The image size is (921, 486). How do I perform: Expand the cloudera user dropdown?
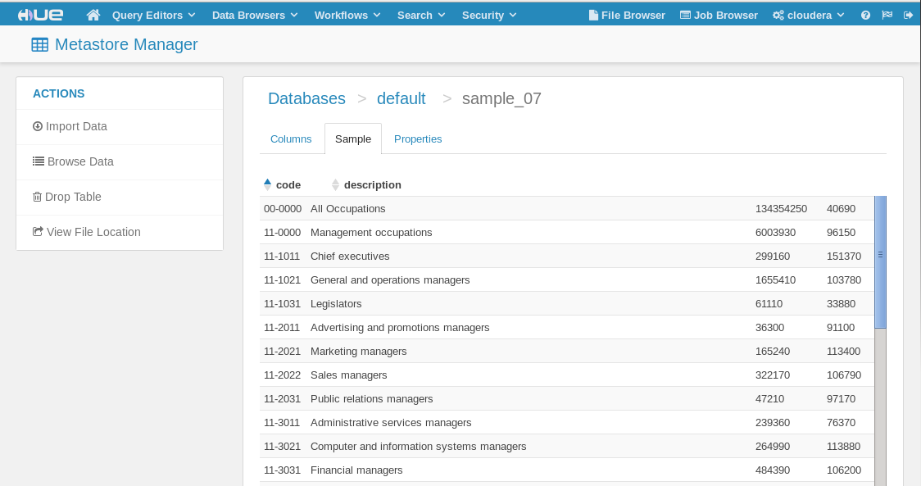[809, 15]
